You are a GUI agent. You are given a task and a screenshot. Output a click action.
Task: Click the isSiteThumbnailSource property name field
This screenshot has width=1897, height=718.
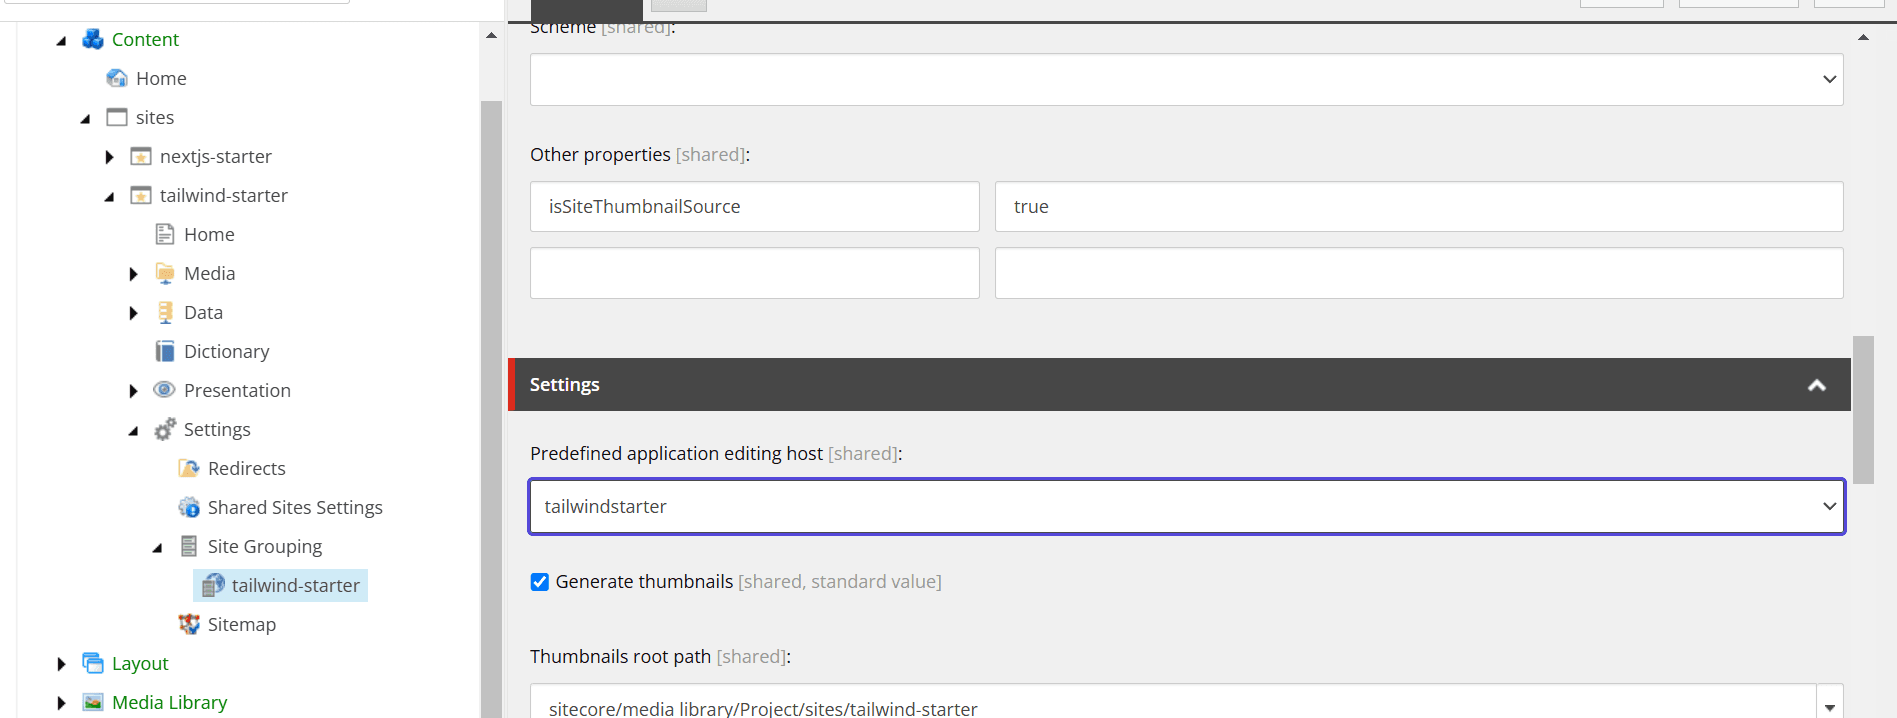point(754,207)
